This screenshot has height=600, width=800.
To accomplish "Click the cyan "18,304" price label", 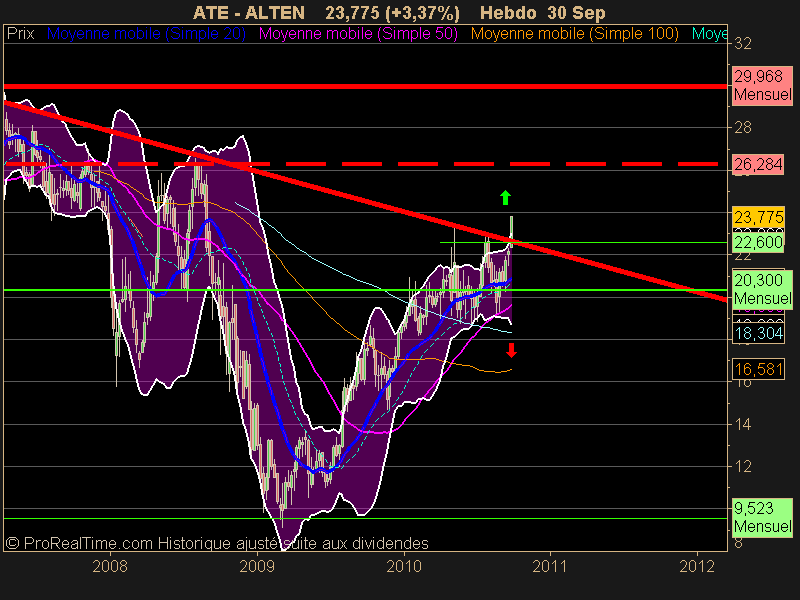I will (758, 333).
